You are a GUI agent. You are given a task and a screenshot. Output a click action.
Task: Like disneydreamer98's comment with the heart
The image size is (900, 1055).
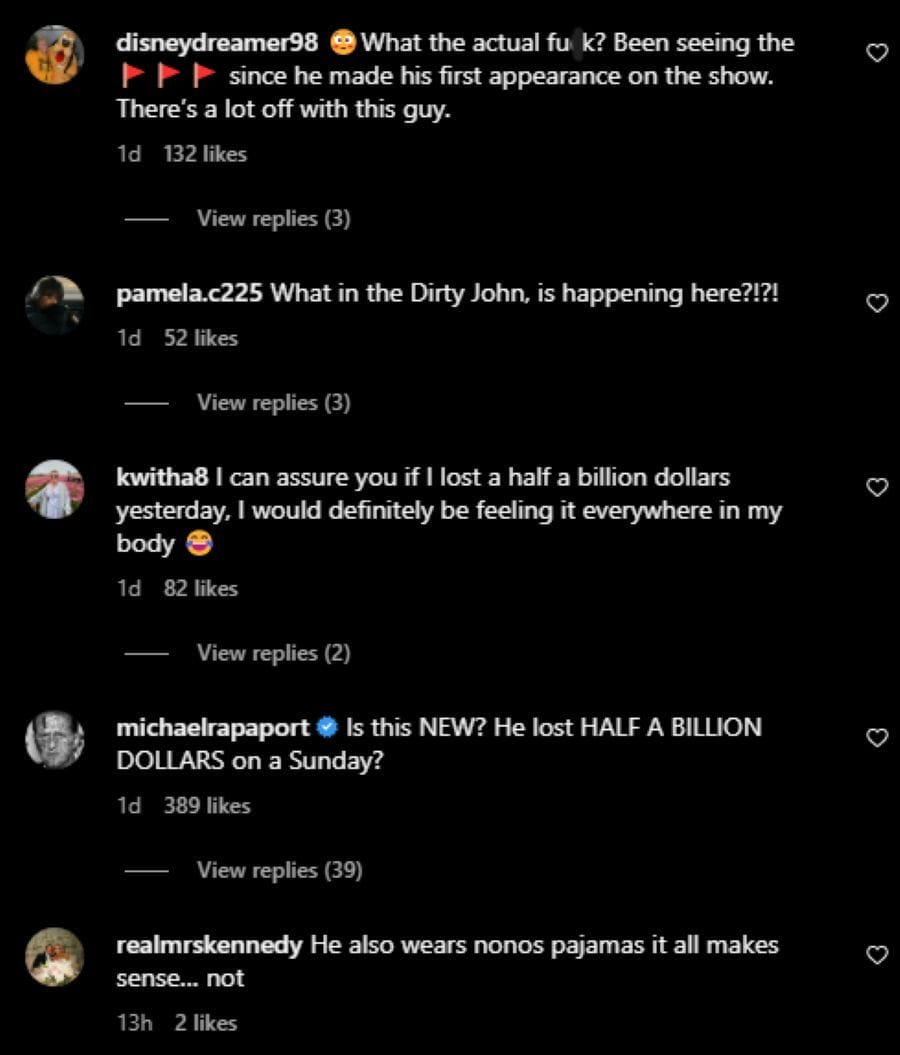[877, 53]
